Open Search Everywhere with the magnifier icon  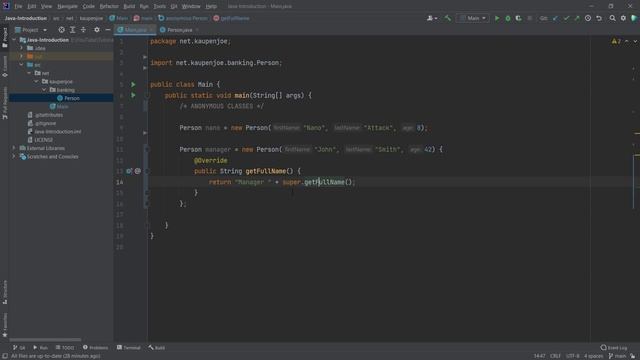click(613, 18)
